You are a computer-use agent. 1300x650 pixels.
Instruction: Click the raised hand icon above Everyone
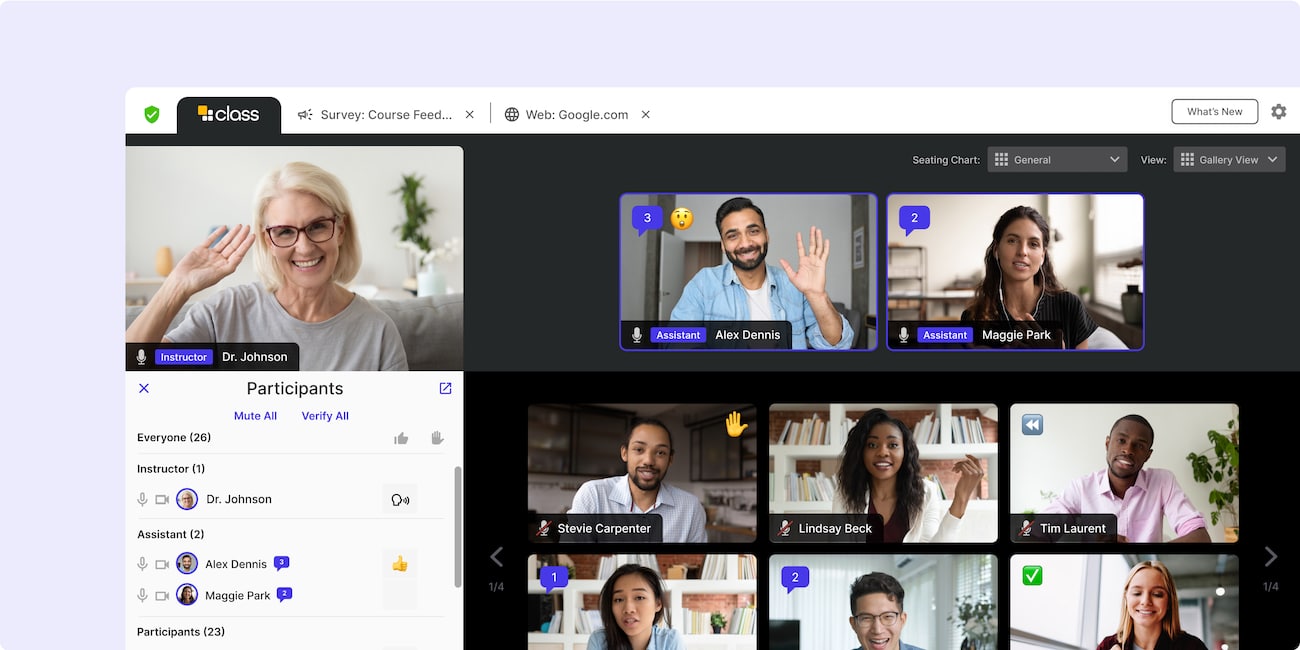[x=436, y=437]
